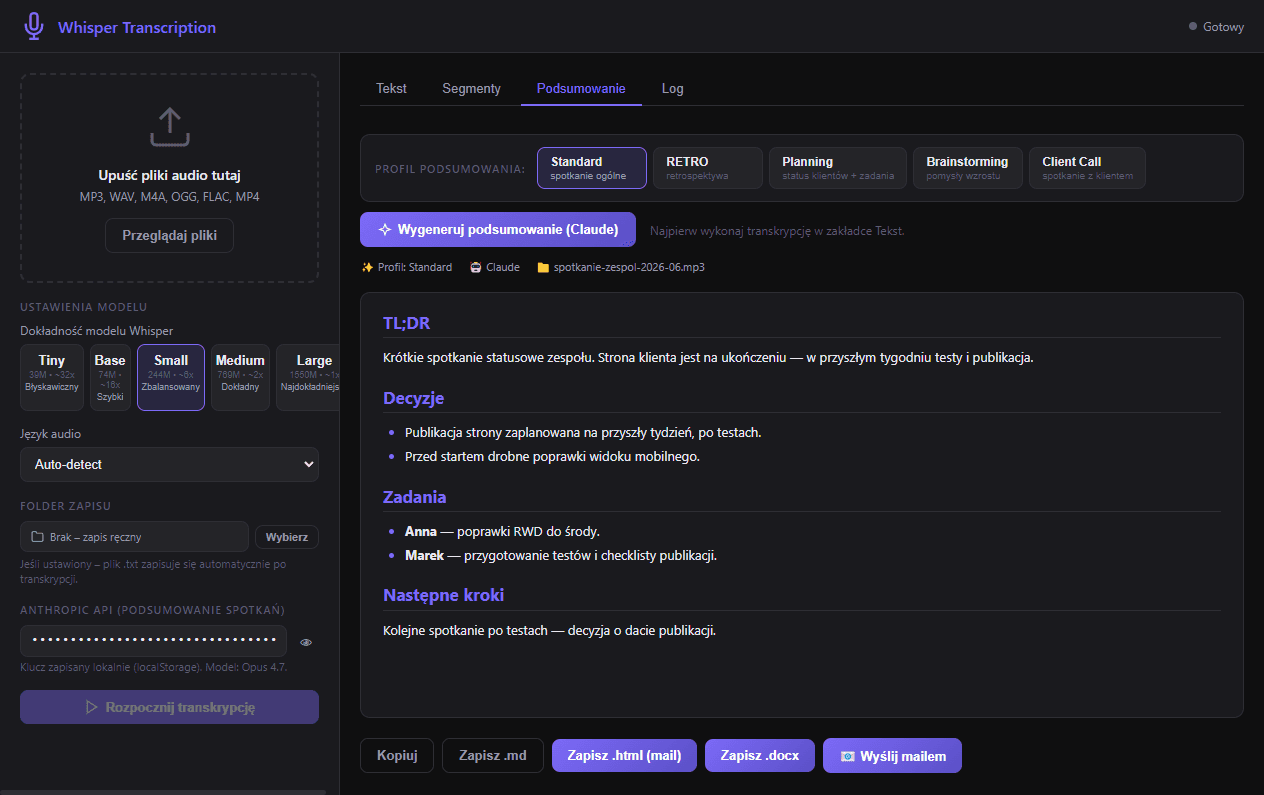
Task: Start transcription with Rozpocznij transkrypcję
Action: 169,707
